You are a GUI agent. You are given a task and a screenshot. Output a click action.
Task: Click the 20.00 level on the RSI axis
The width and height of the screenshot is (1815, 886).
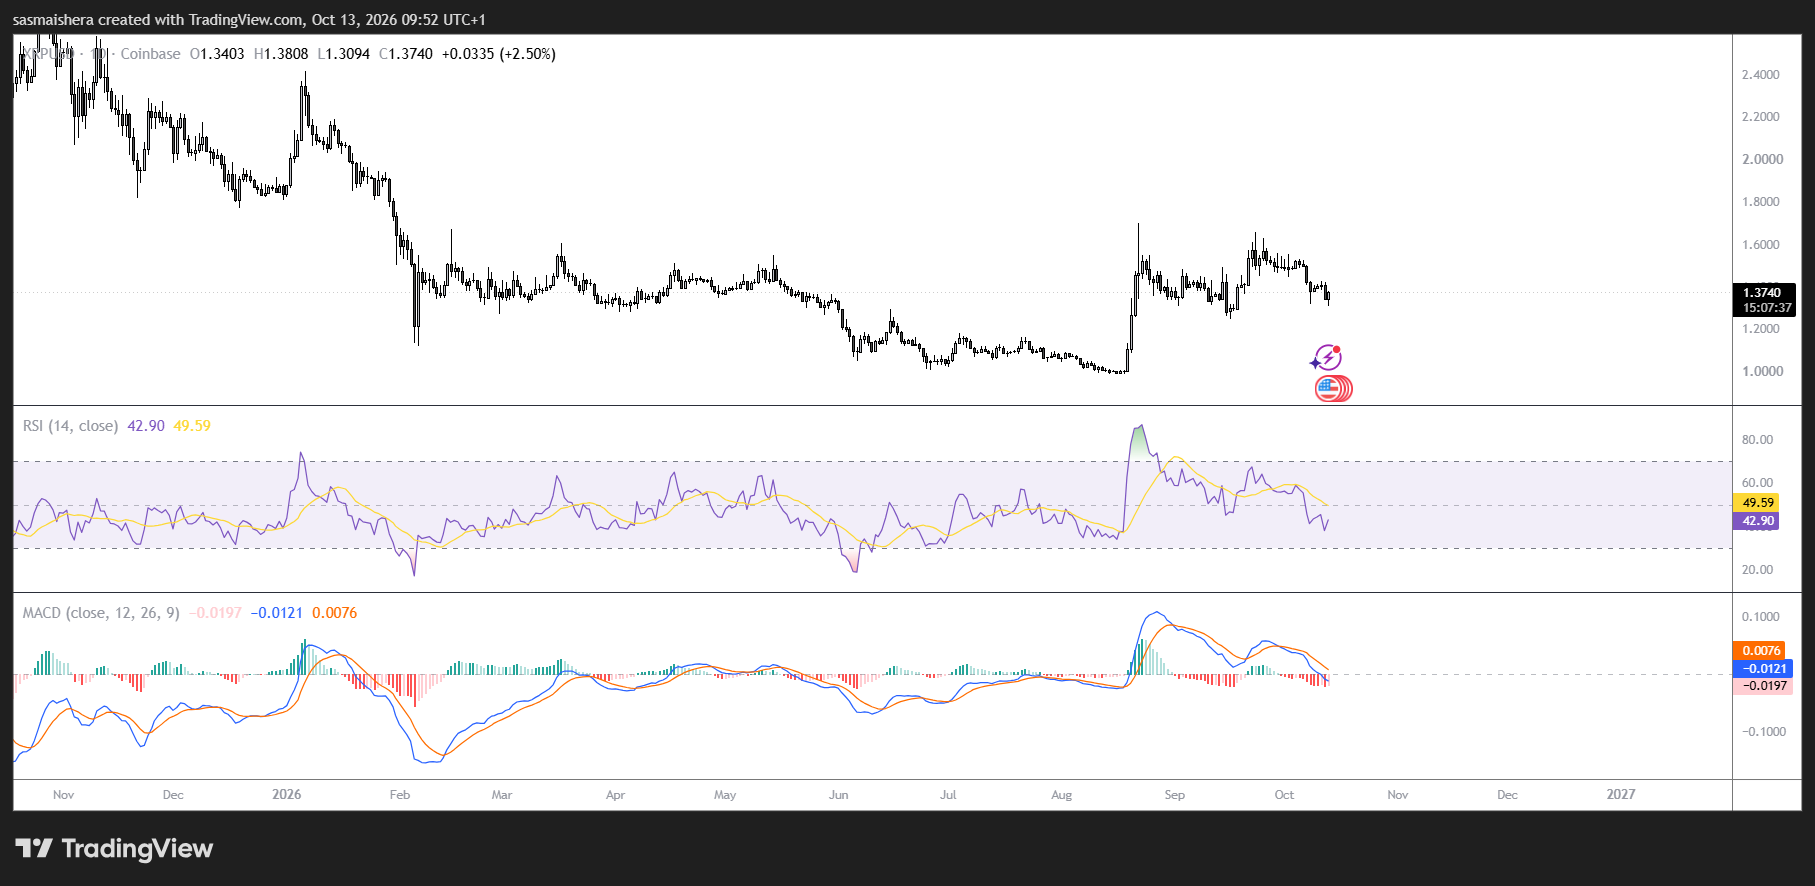click(1757, 570)
